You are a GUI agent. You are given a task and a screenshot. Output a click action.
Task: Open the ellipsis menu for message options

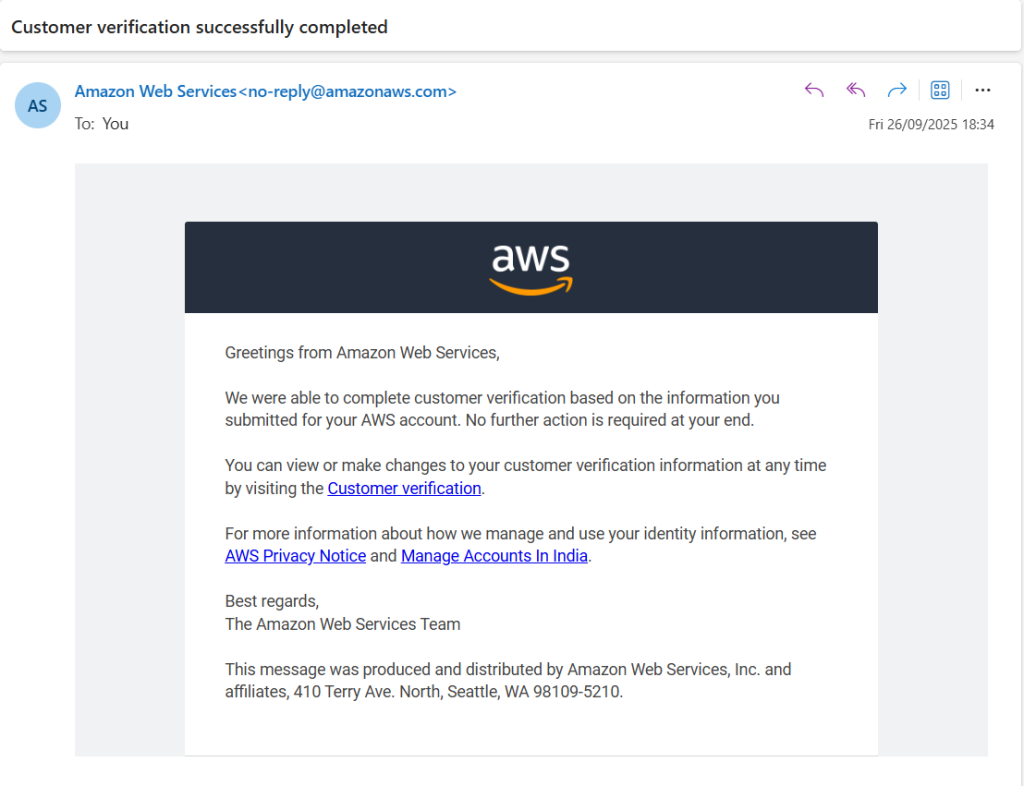click(x=982, y=90)
